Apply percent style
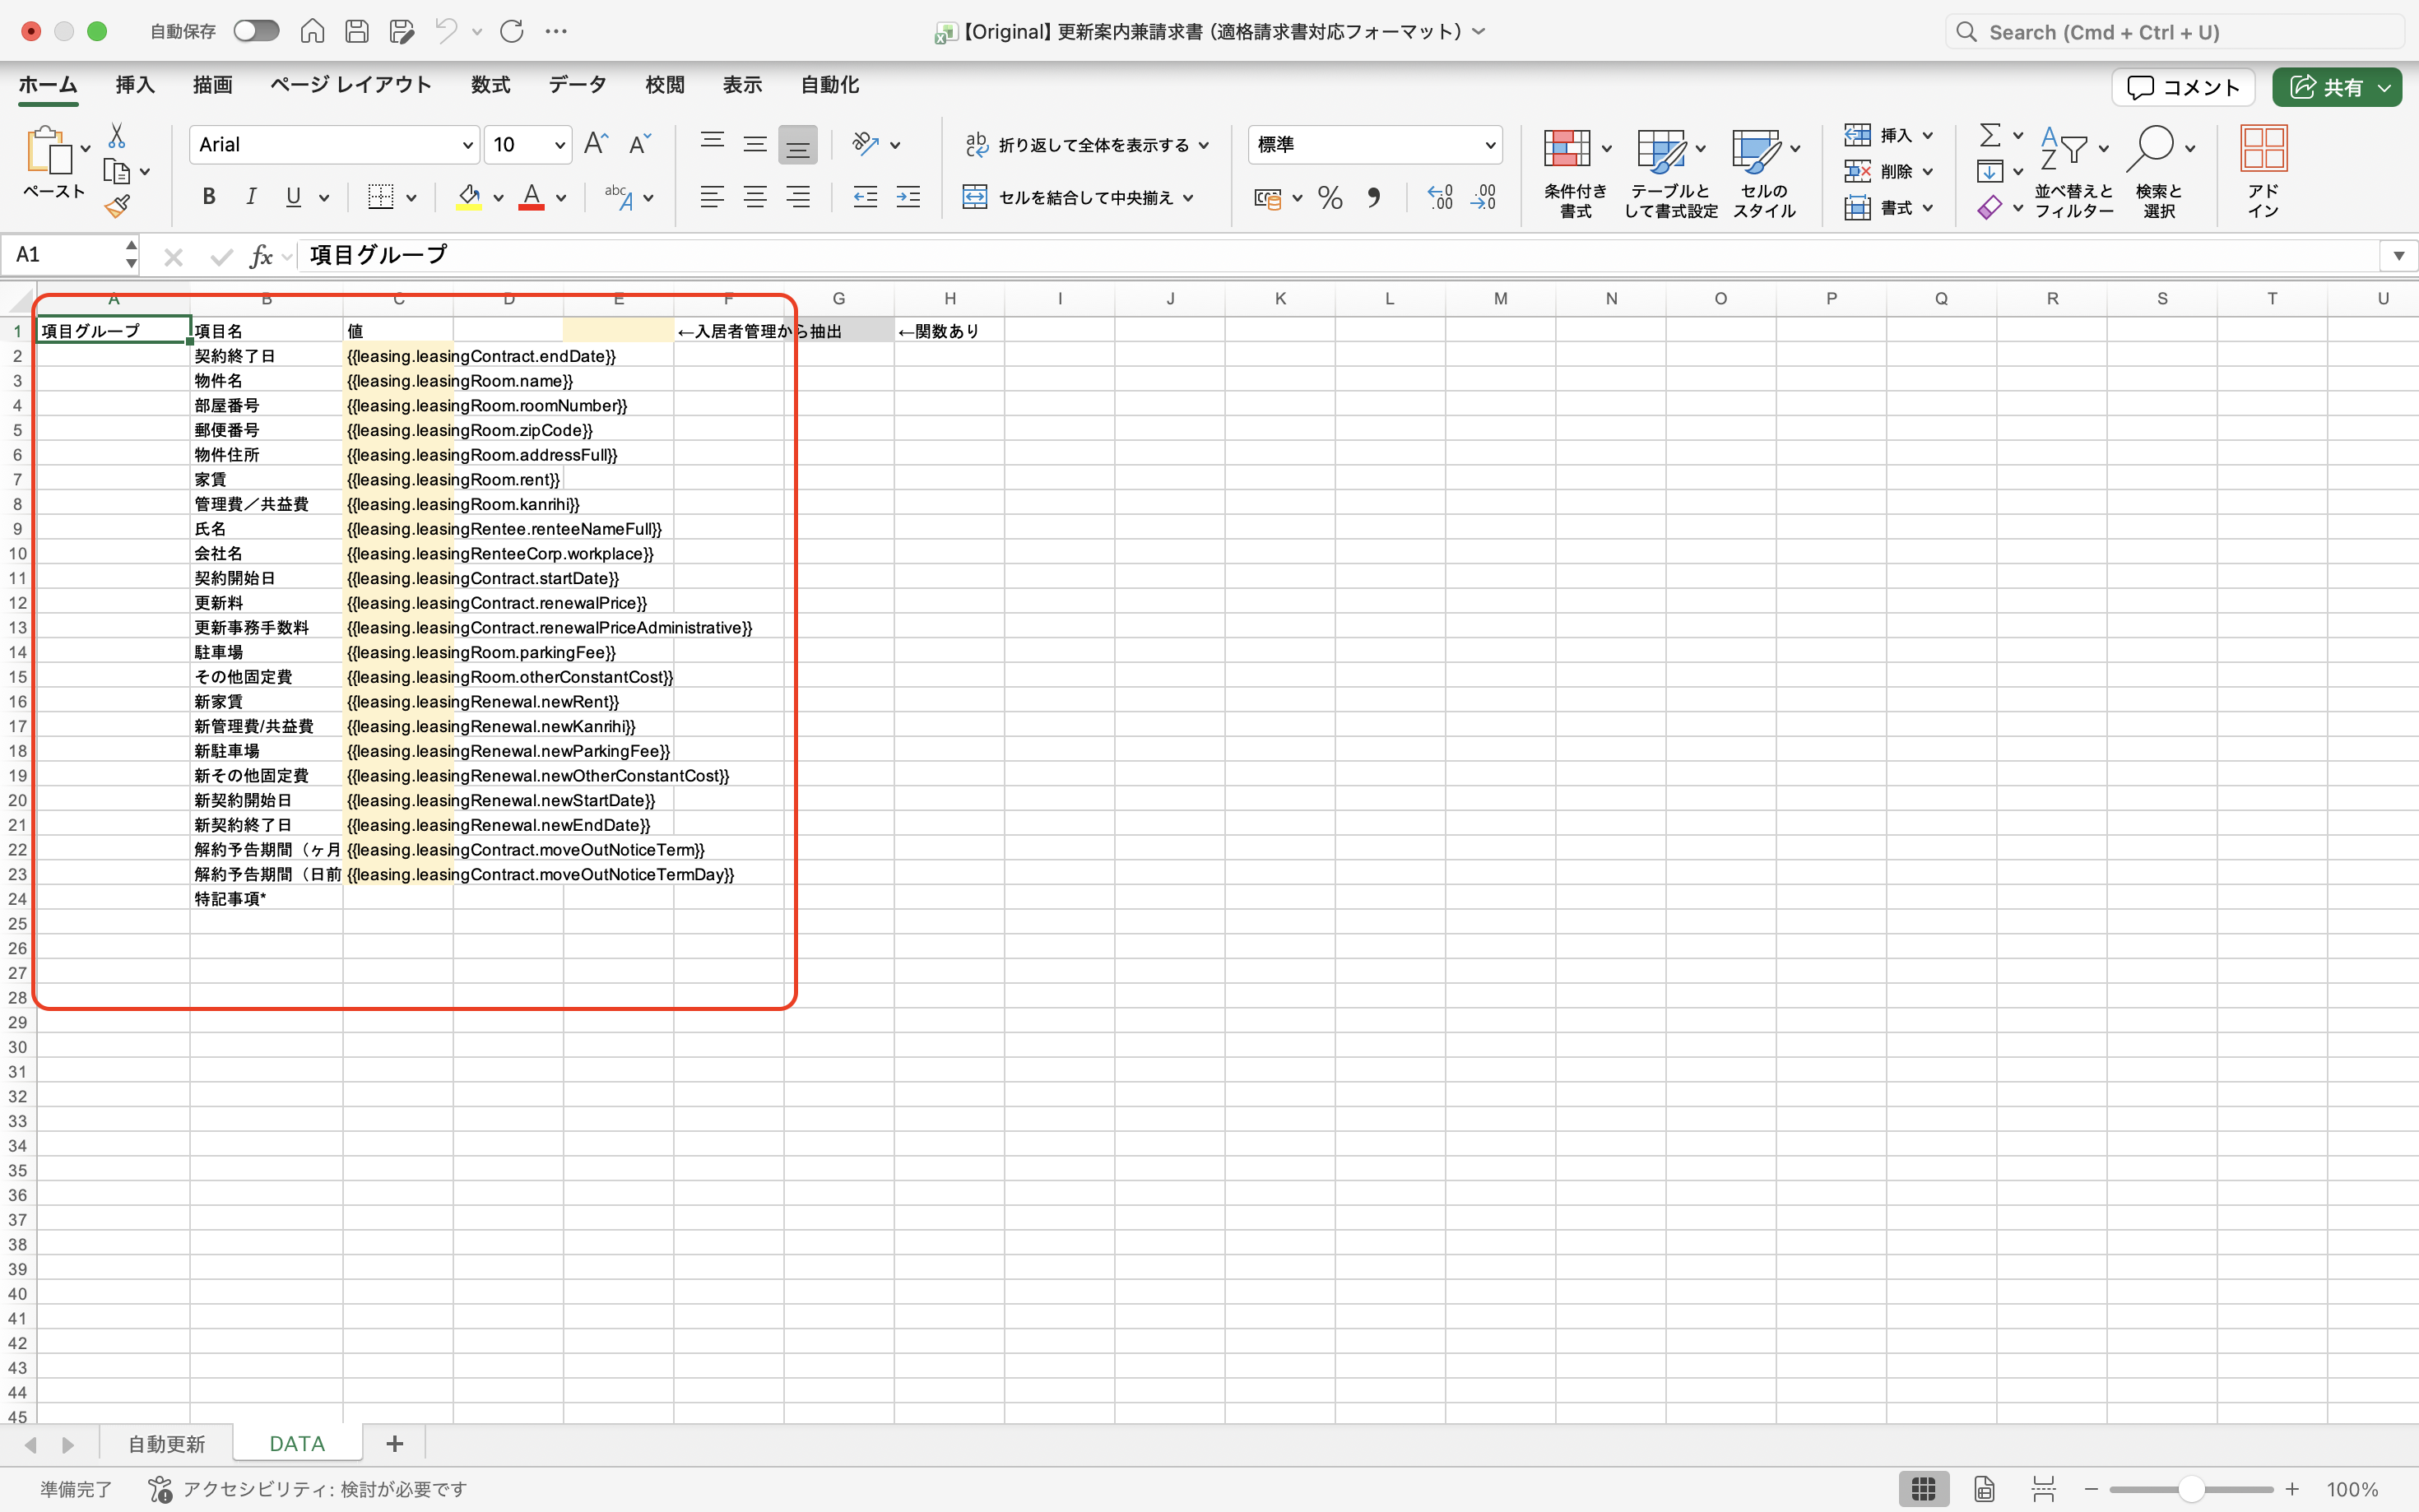2419x1512 pixels. click(x=1330, y=197)
